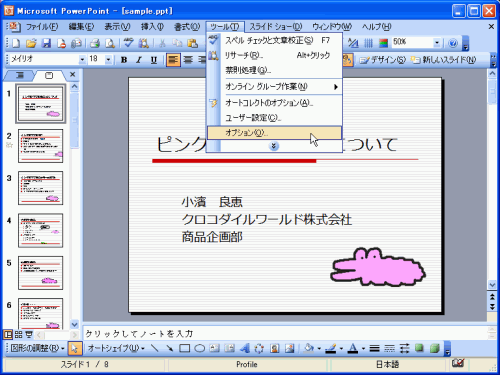The width and height of the screenshot is (500, 375).
Task: Click the 新しいスライド (New Slide) button
Action: (x=443, y=60)
